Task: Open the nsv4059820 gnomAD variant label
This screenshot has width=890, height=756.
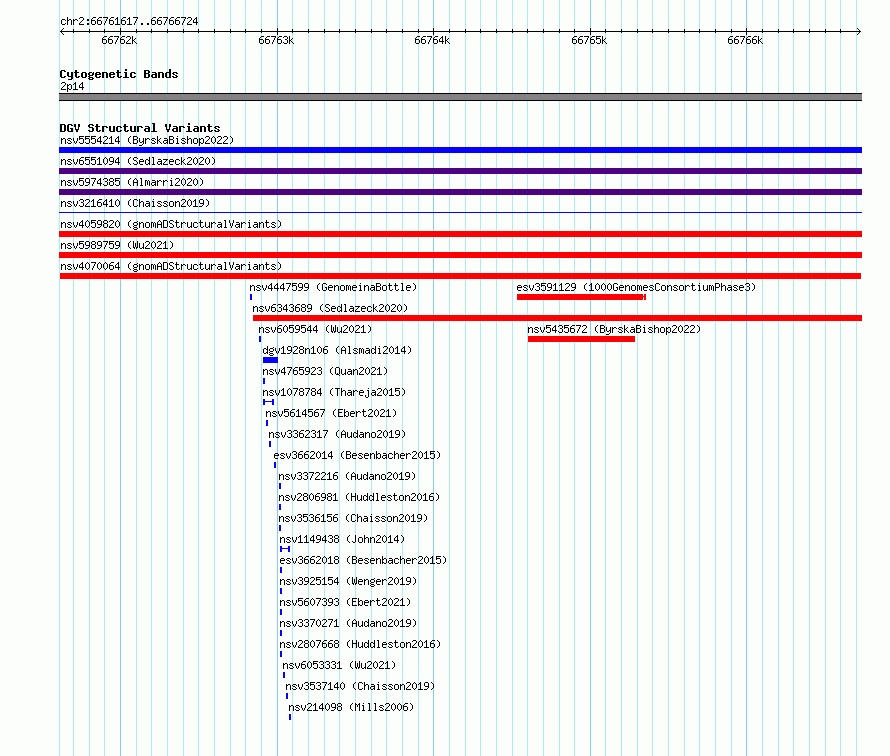Action: [x=171, y=224]
